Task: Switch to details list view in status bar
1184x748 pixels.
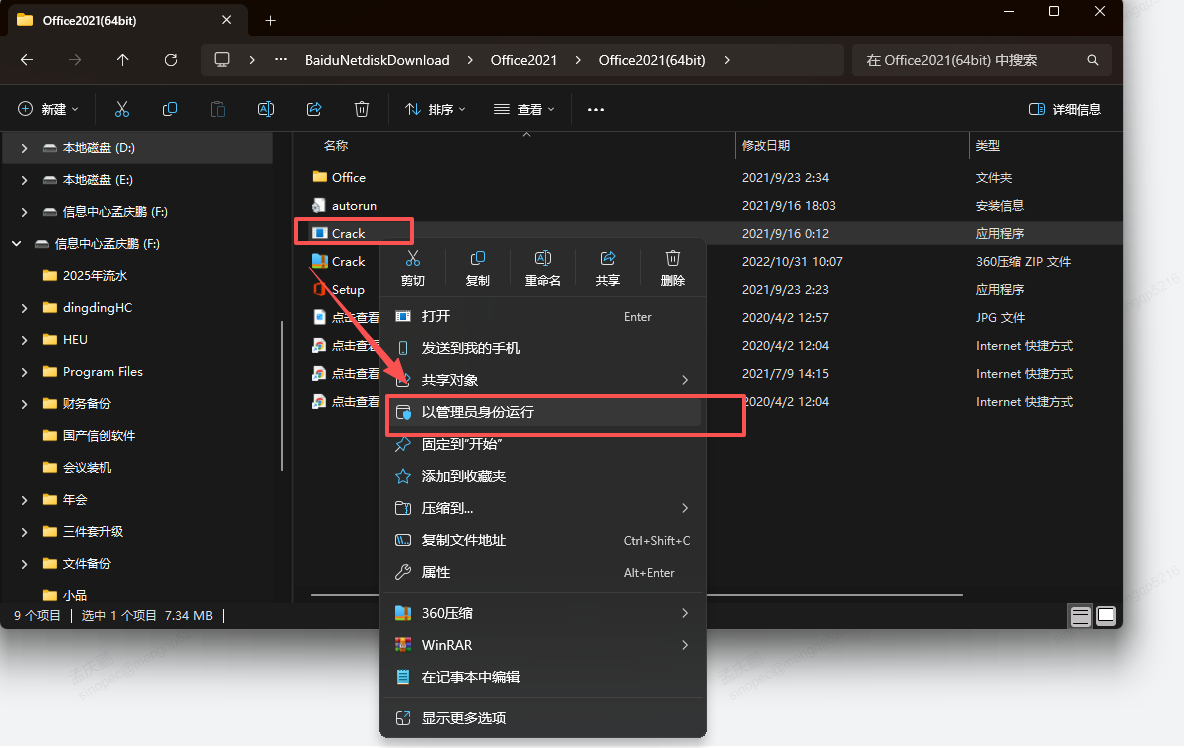Action: [x=1080, y=616]
